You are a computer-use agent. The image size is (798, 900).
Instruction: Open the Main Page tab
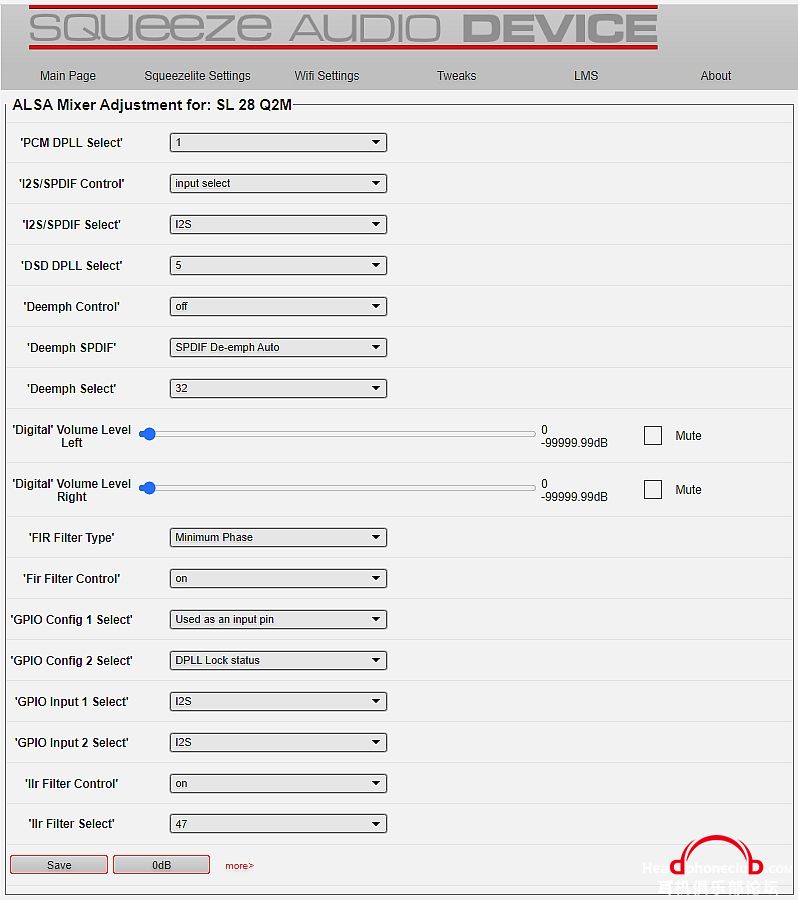68,76
